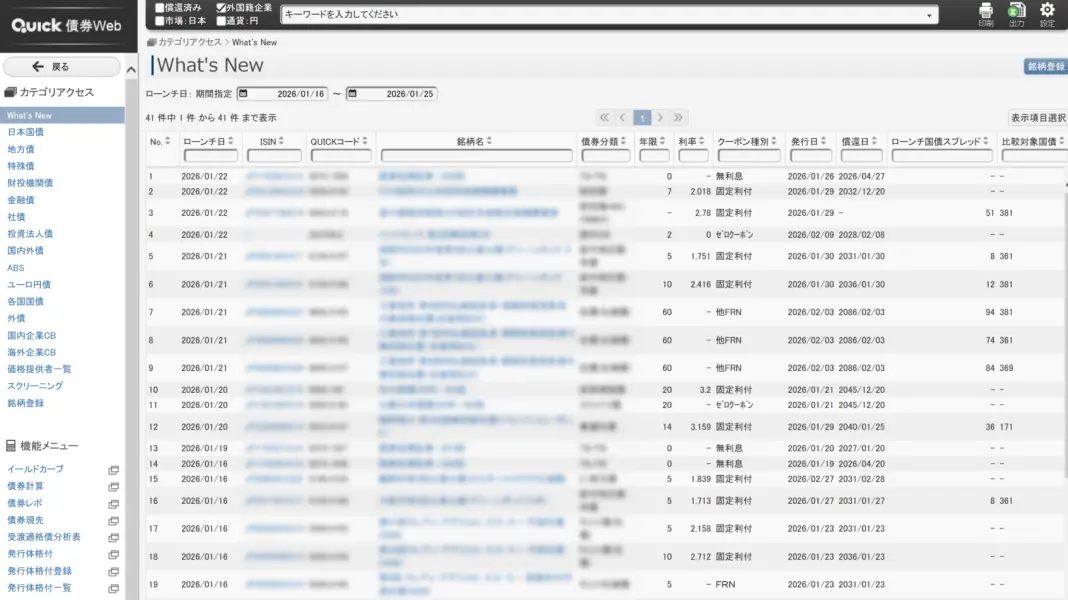Click the 償還日 column filter field
The image size is (1068, 600).
coord(861,156)
